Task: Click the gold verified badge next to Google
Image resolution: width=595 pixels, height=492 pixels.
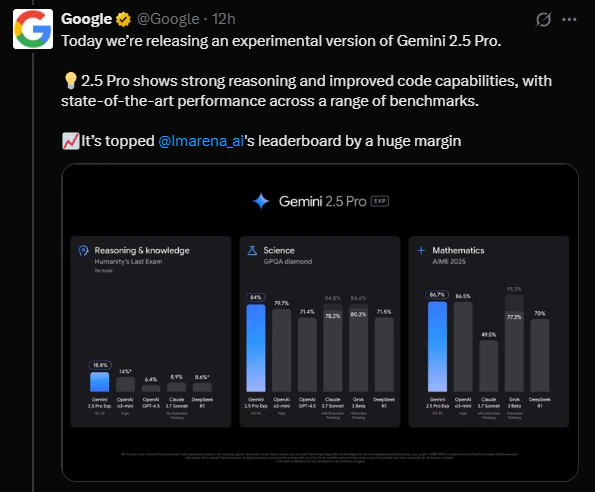Action: pos(123,19)
